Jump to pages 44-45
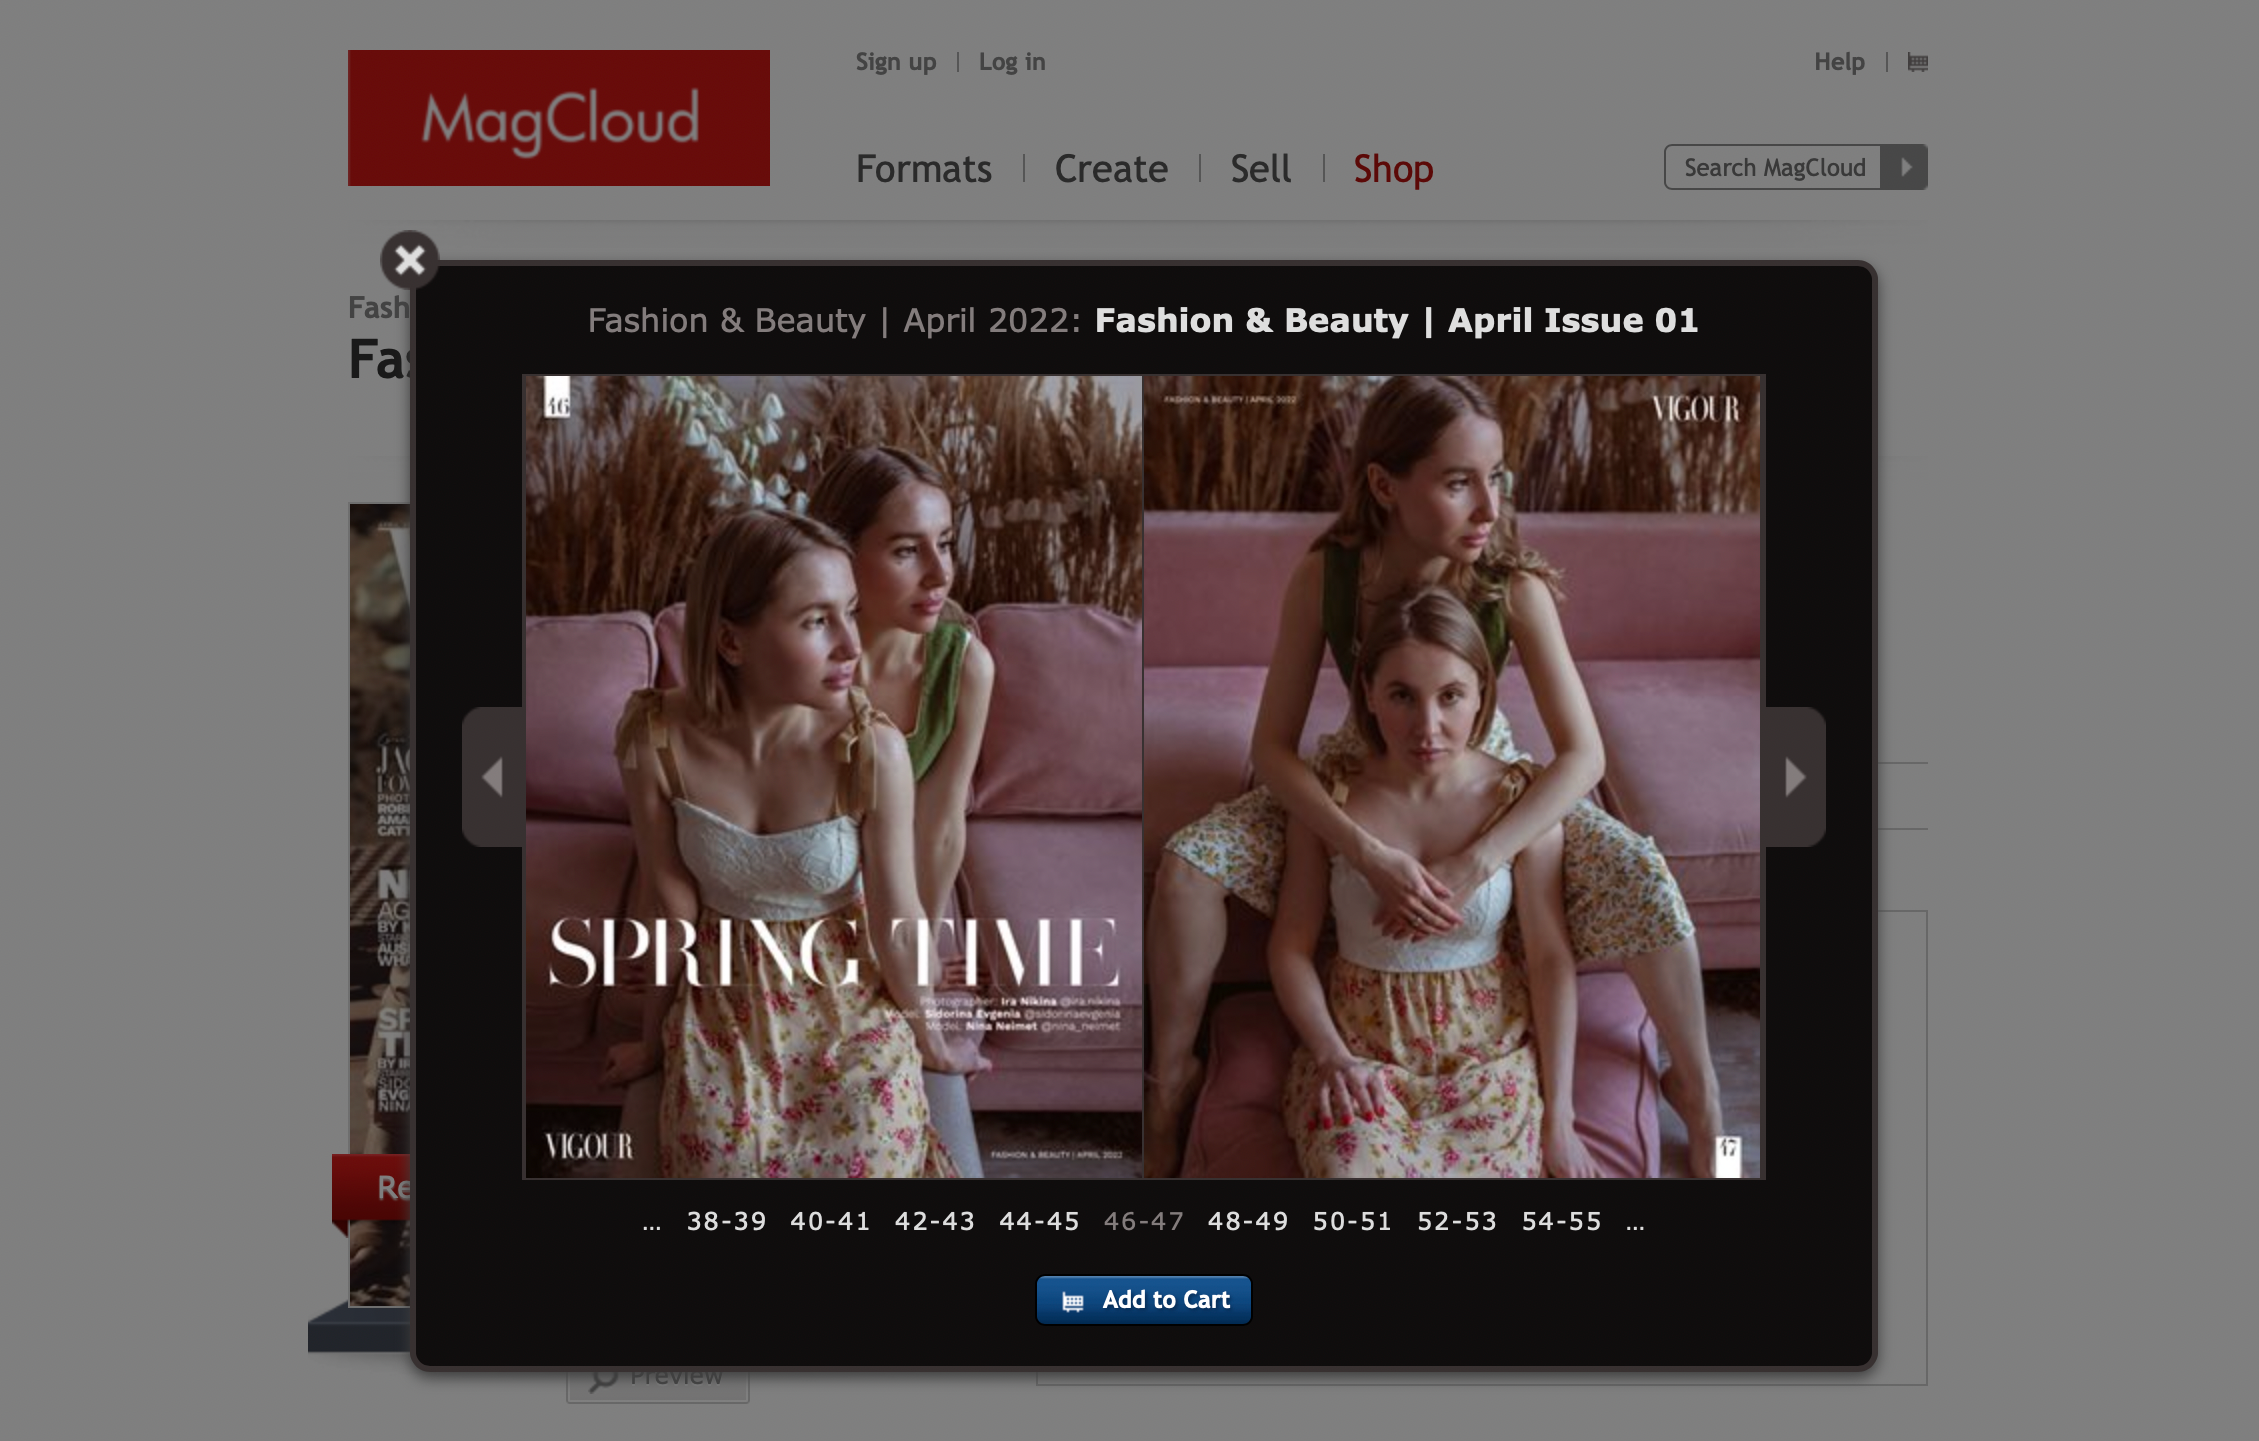Image resolution: width=2259 pixels, height=1441 pixels. [1039, 1221]
